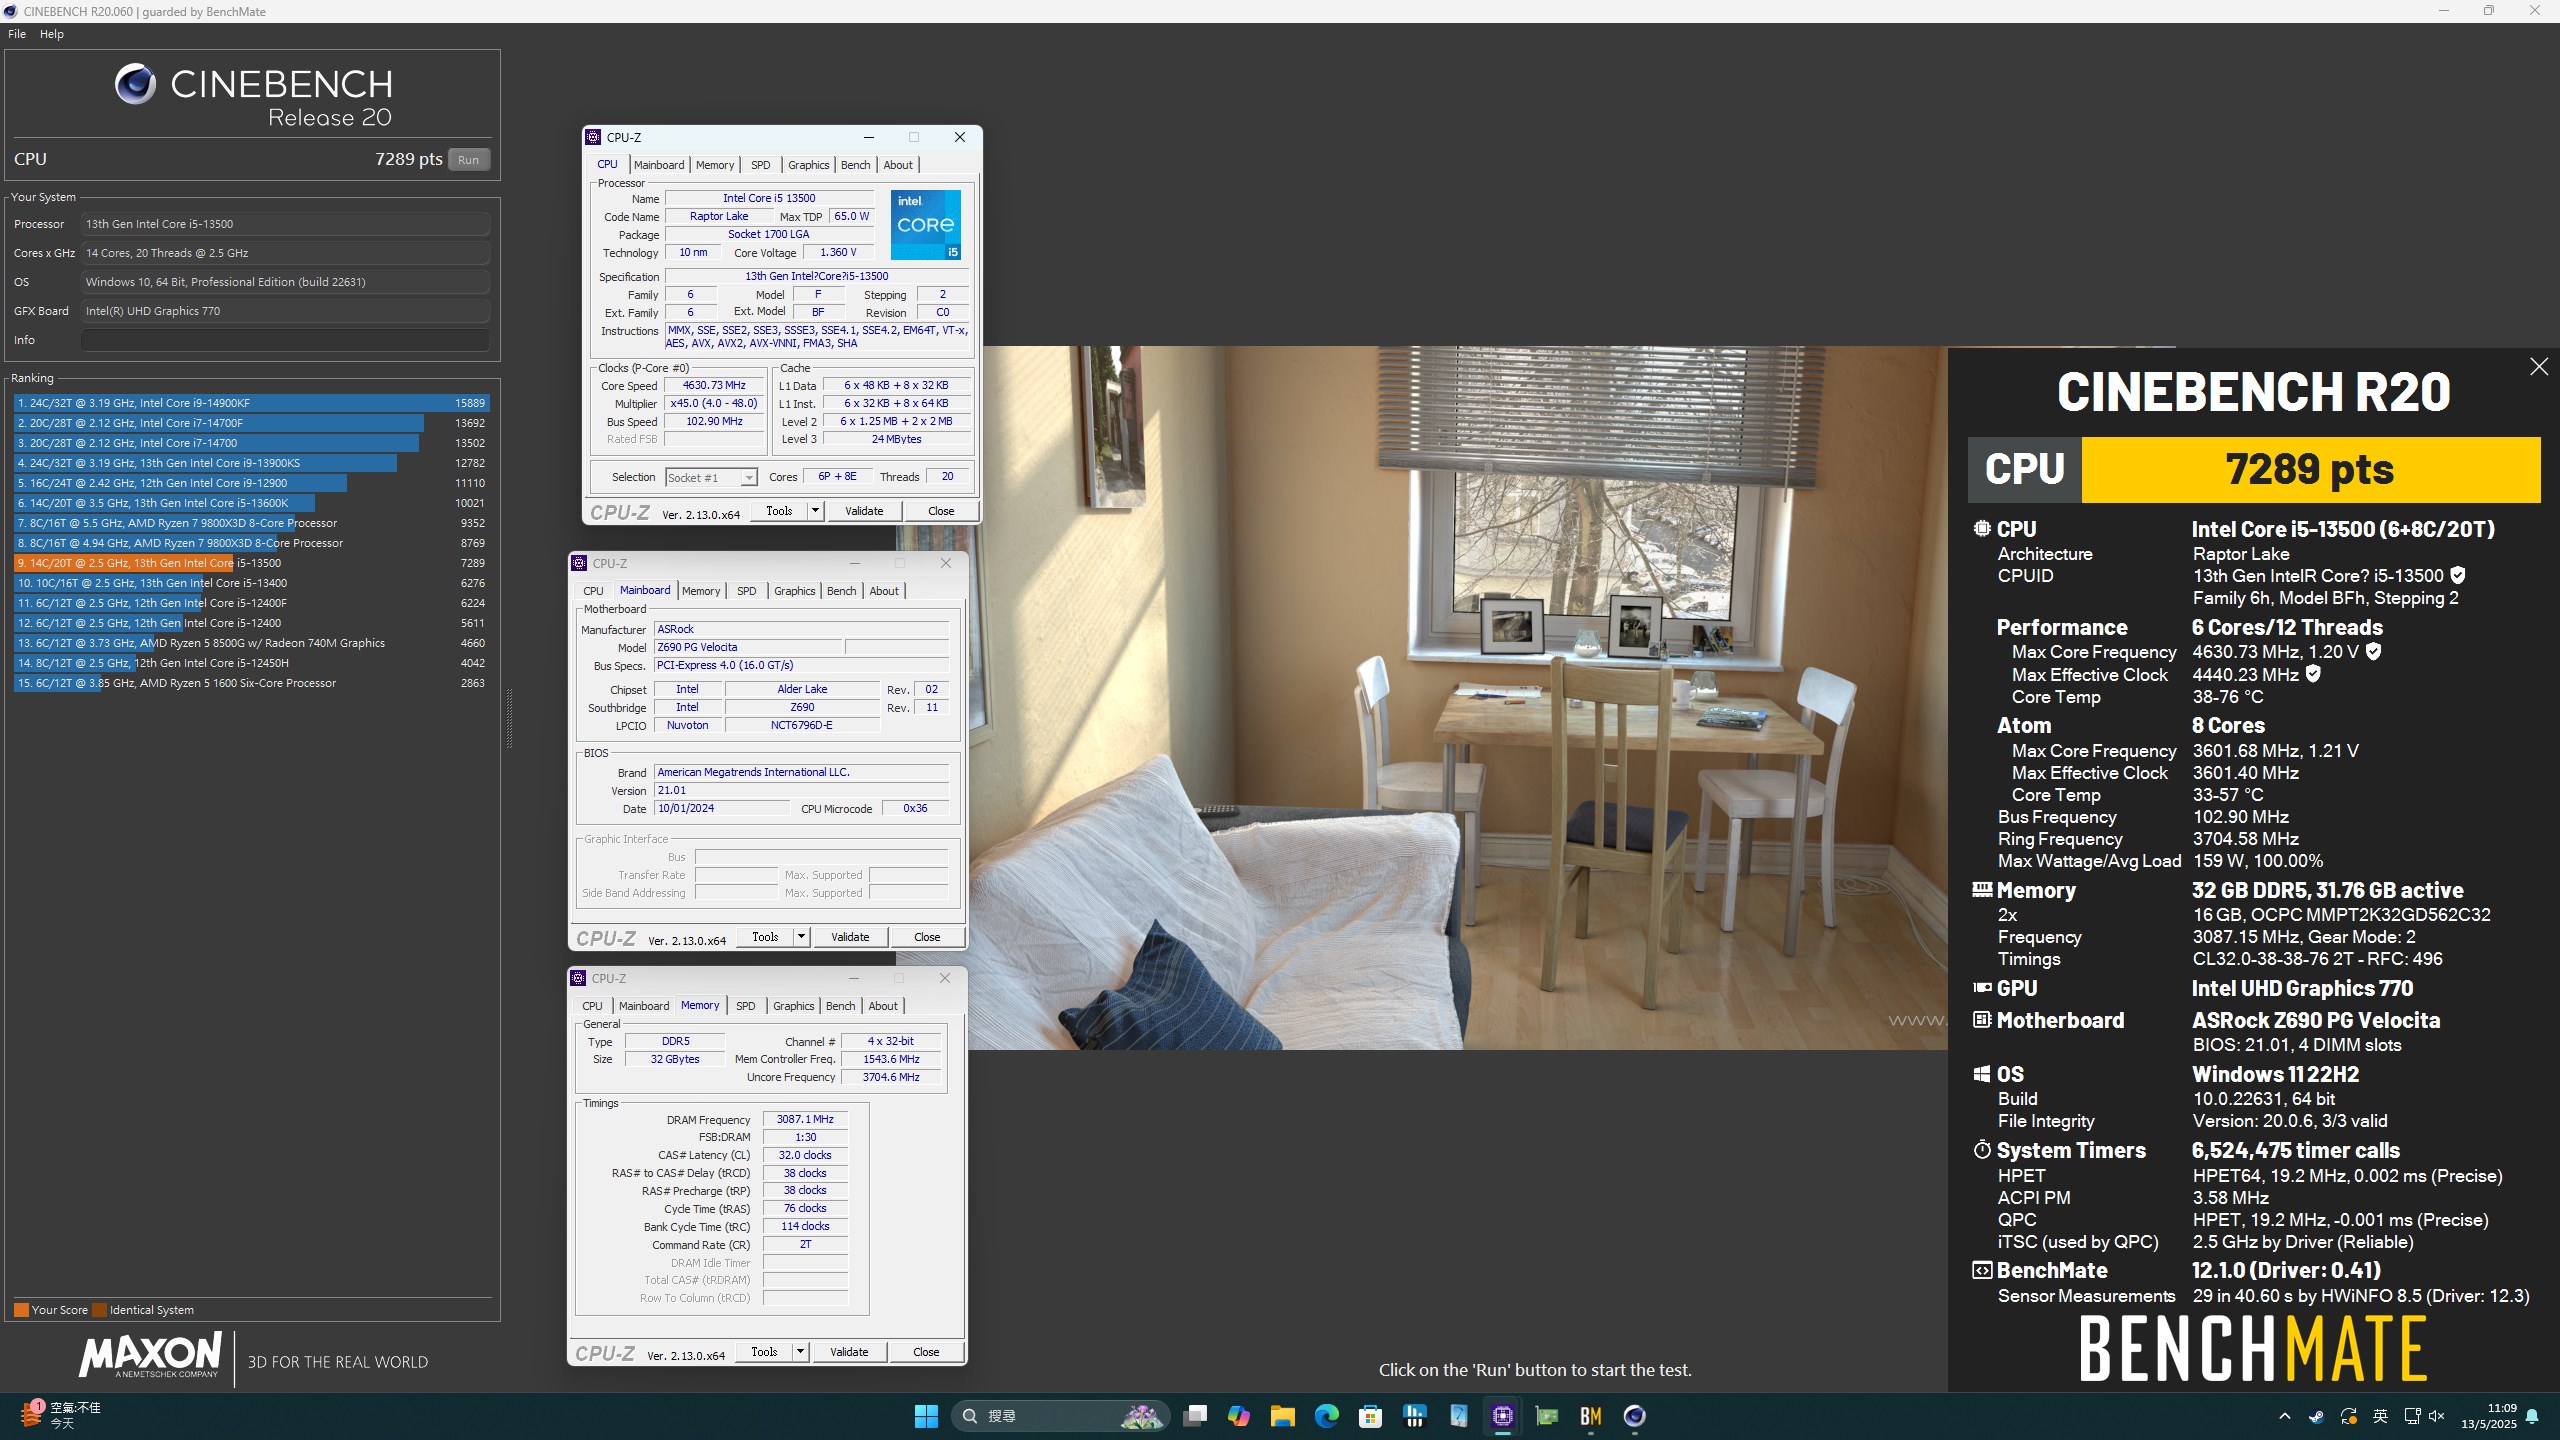Switch to Bench tab in top CPU-Z window

point(855,165)
